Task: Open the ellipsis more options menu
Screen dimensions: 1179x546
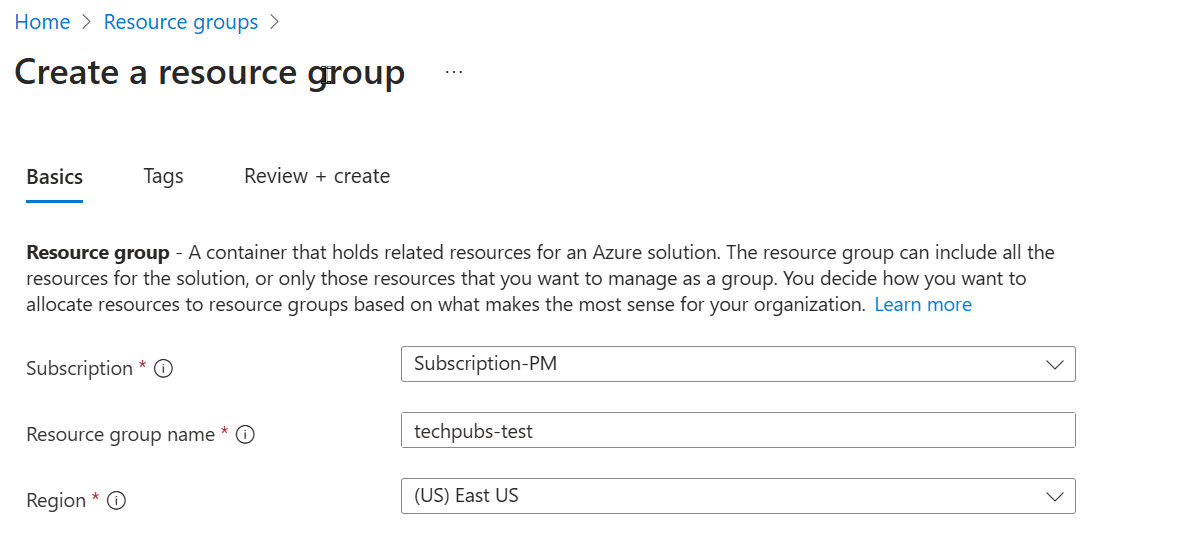Action: tap(454, 72)
